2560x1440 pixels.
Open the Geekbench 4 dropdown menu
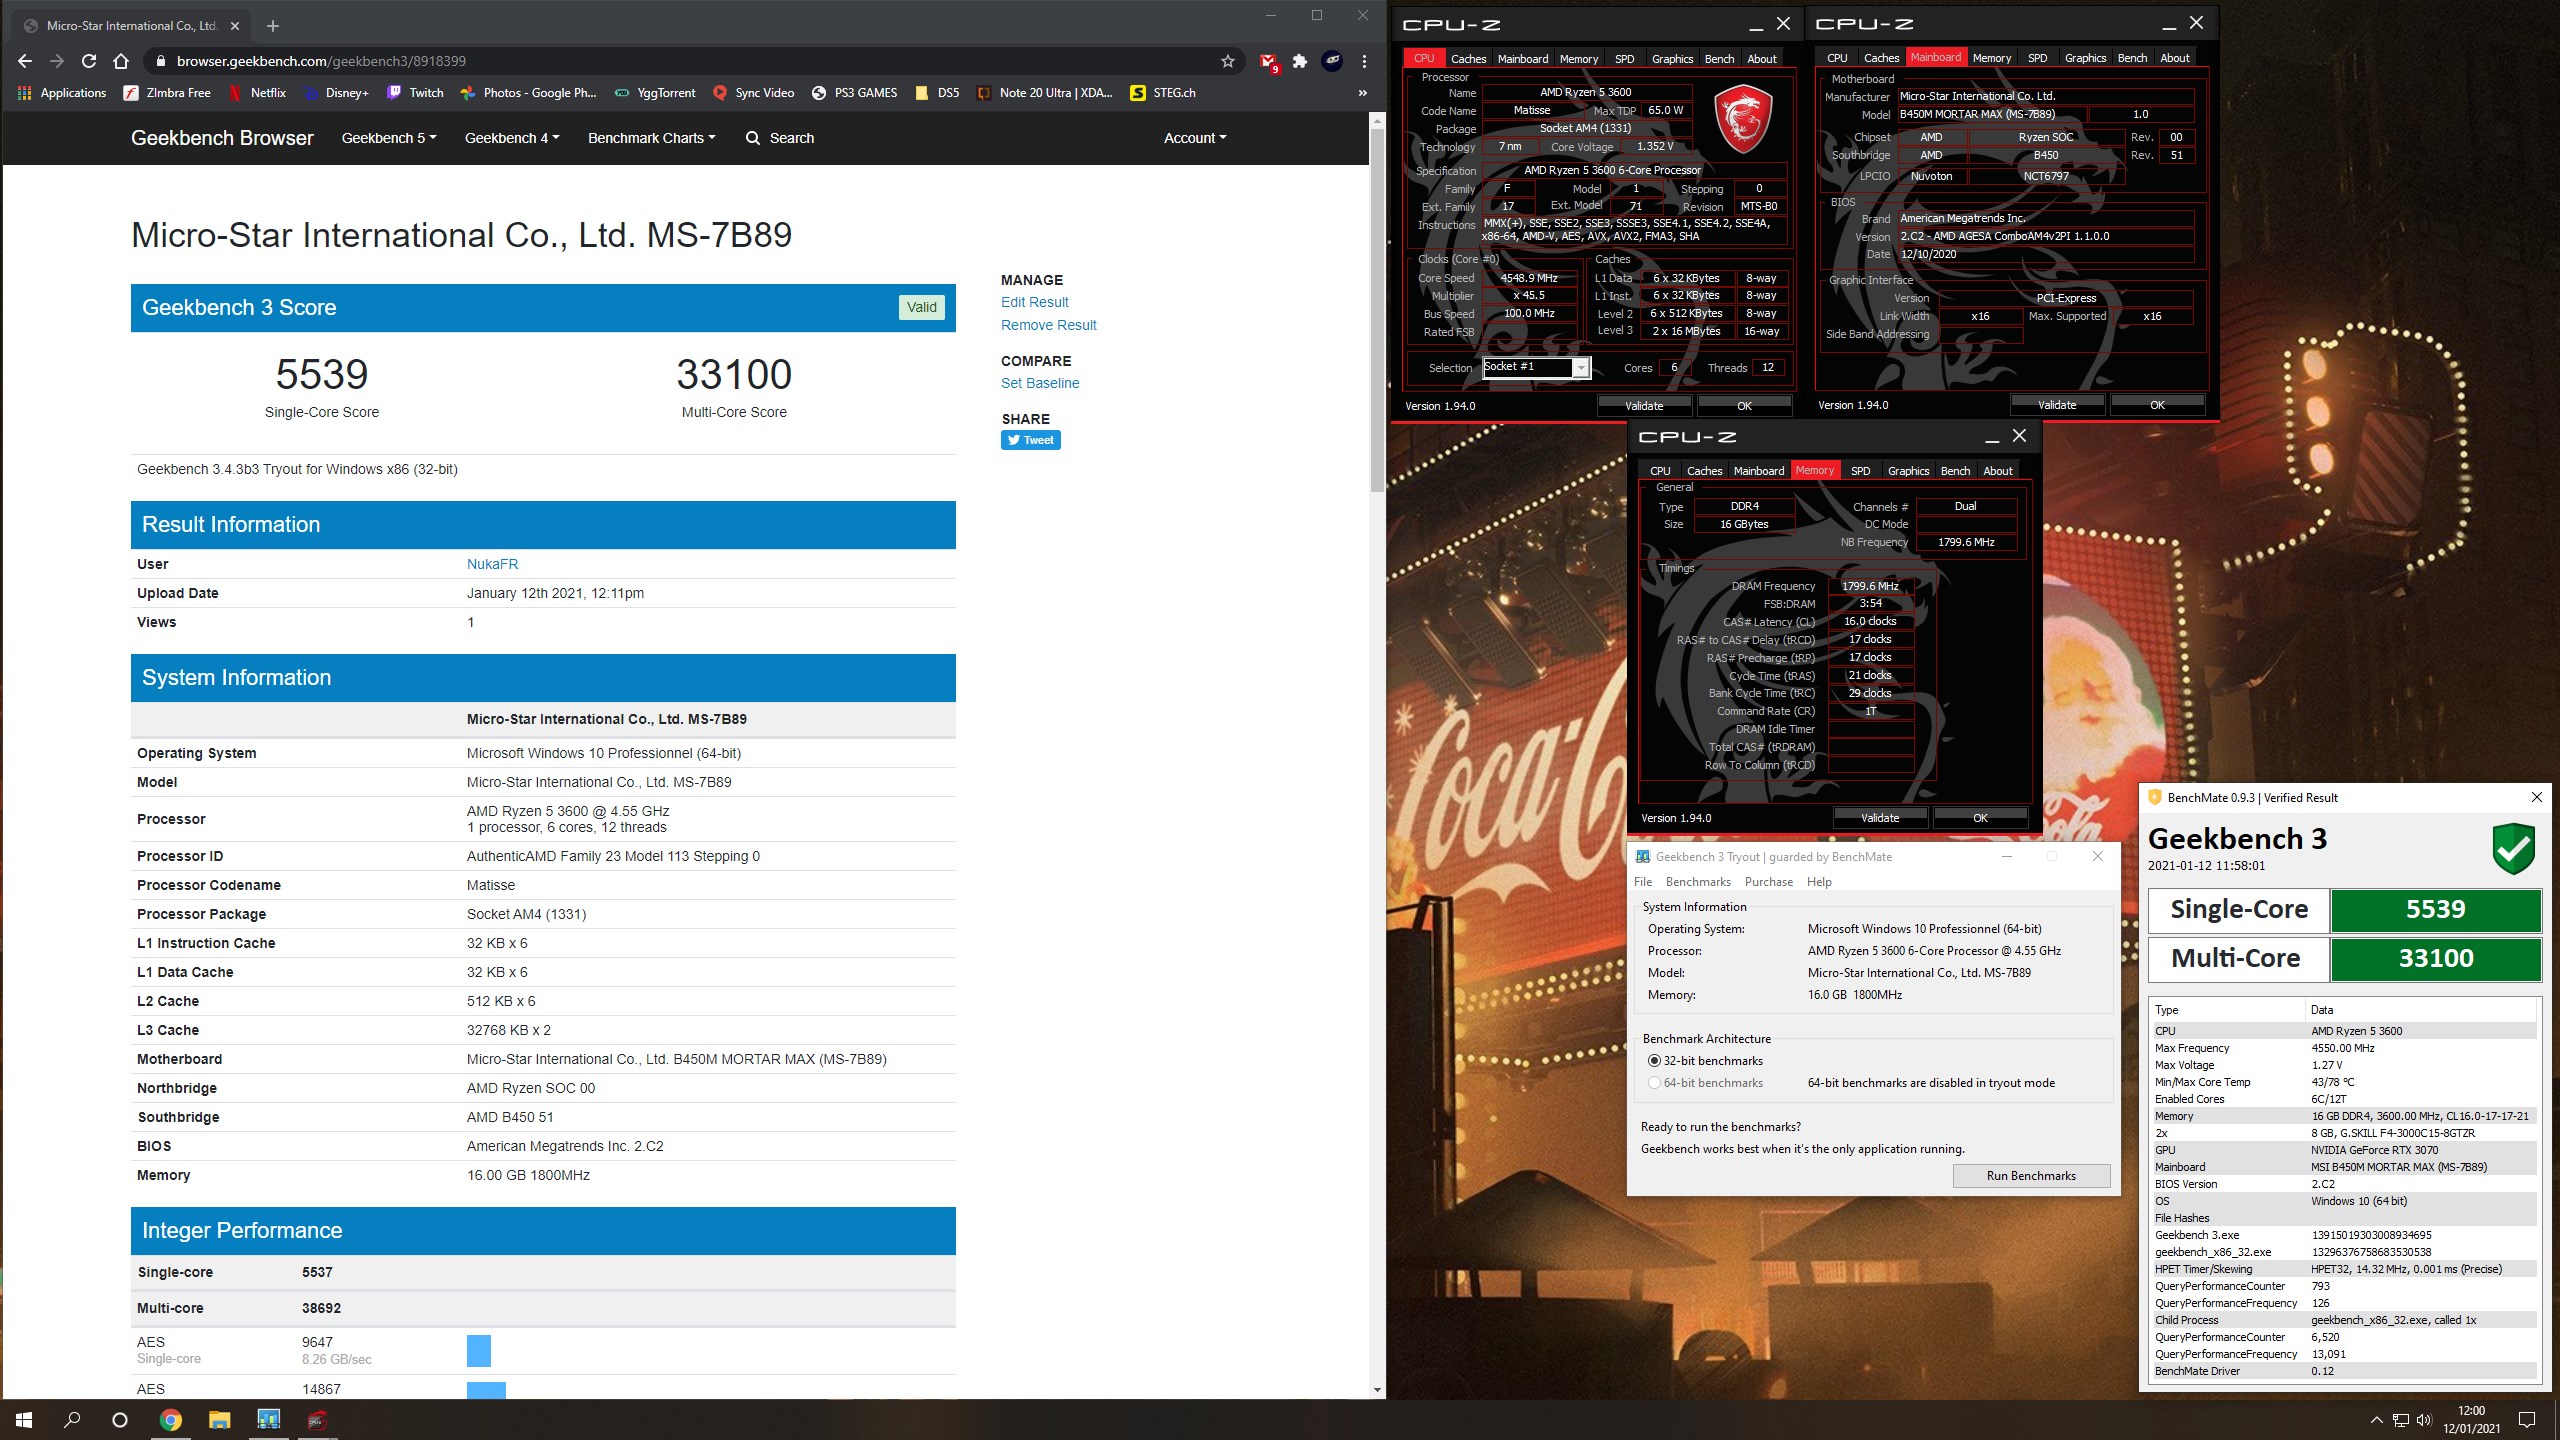tap(512, 138)
